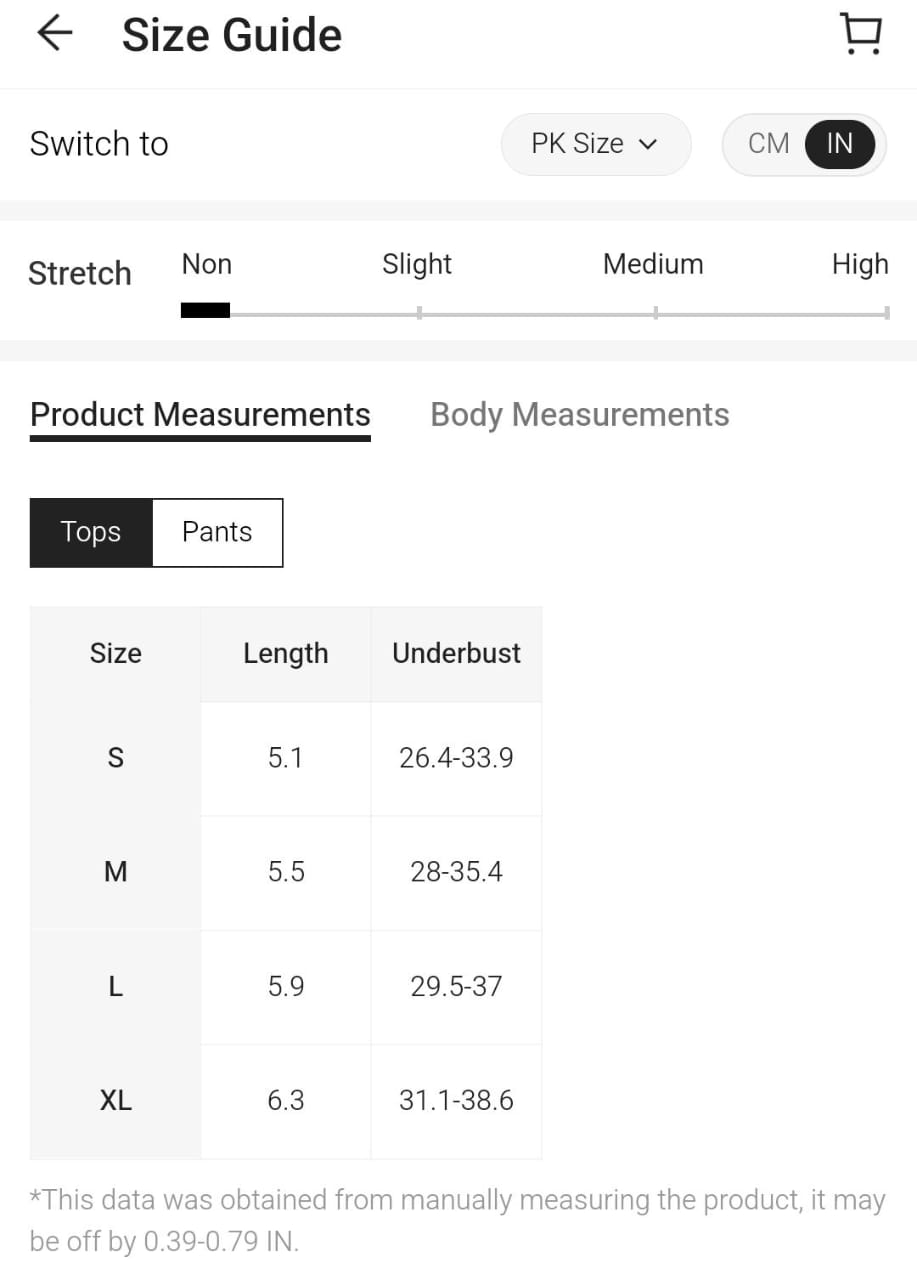
Task: Switch to Body Measurements tab
Action: [x=579, y=415]
